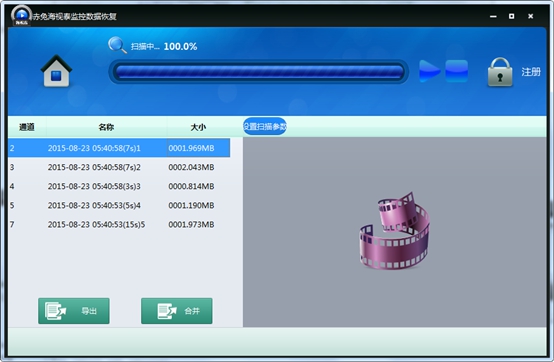Click the magnifier scan icon

click(x=117, y=45)
